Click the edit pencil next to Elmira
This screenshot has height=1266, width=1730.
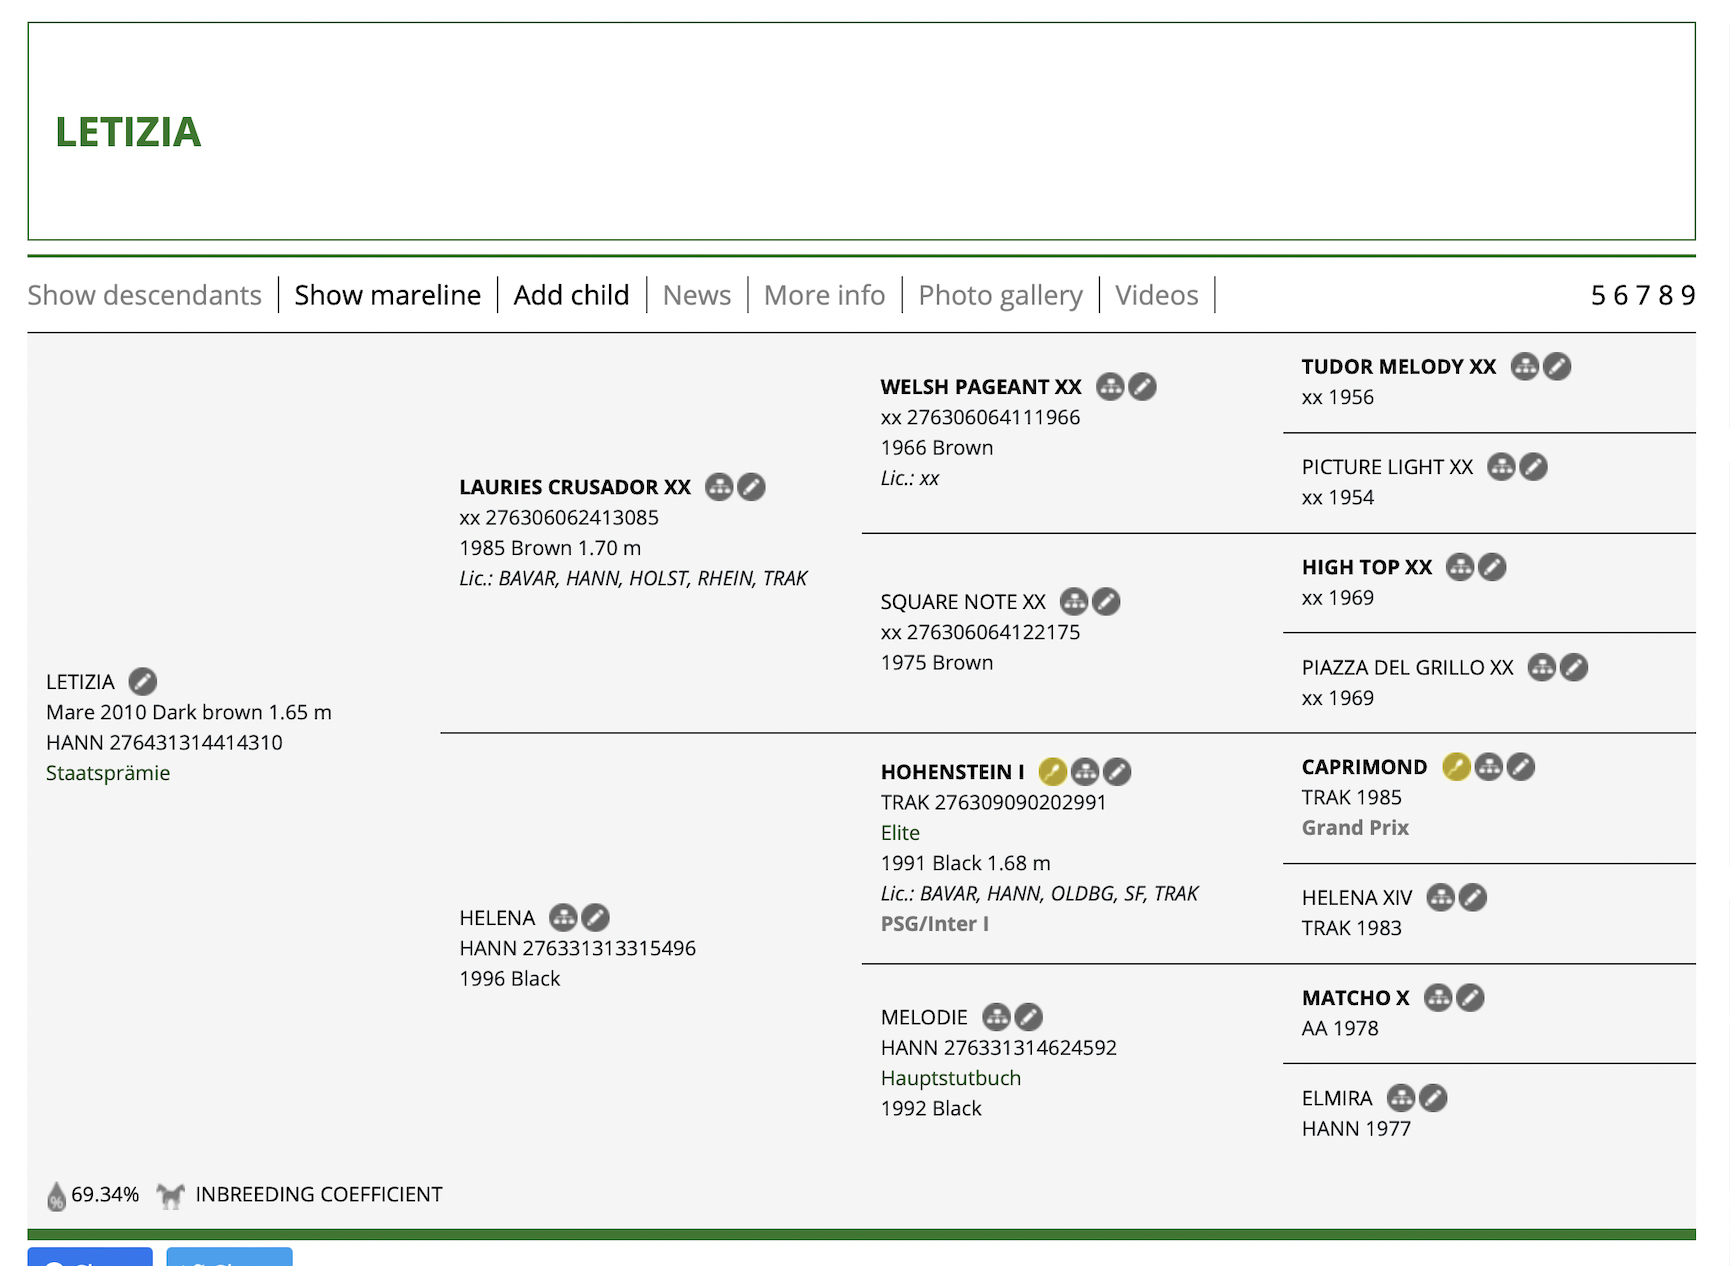1433,1098
